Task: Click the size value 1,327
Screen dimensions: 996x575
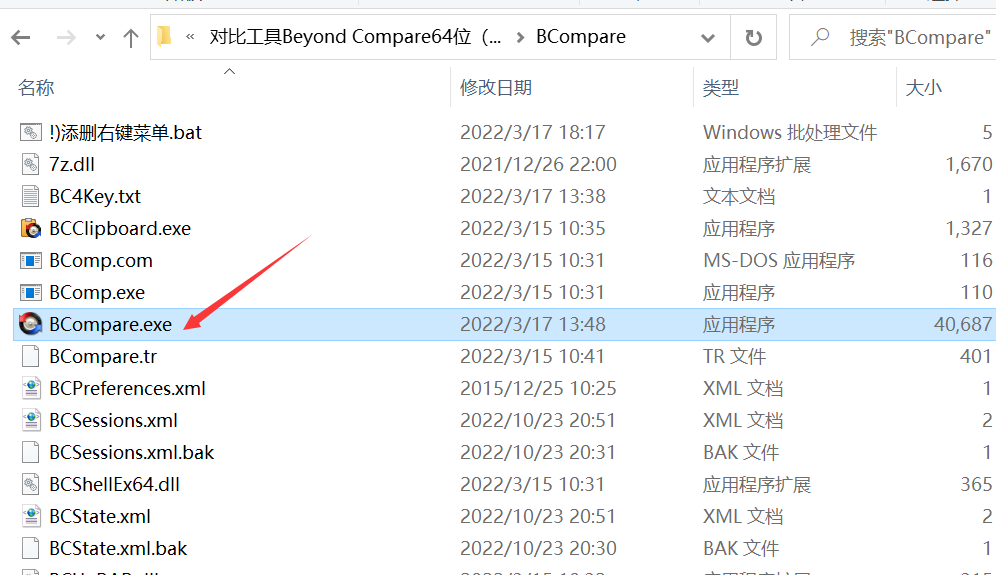Action: click(x=969, y=228)
